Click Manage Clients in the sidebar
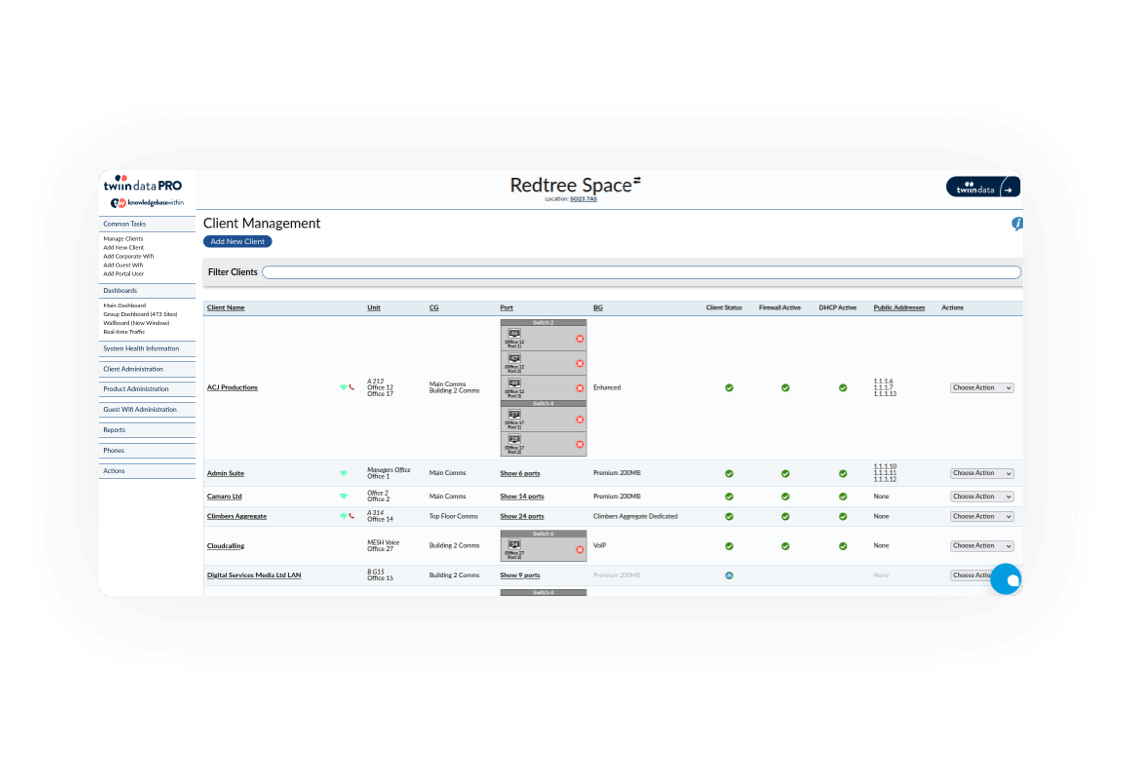 [x=123, y=239]
